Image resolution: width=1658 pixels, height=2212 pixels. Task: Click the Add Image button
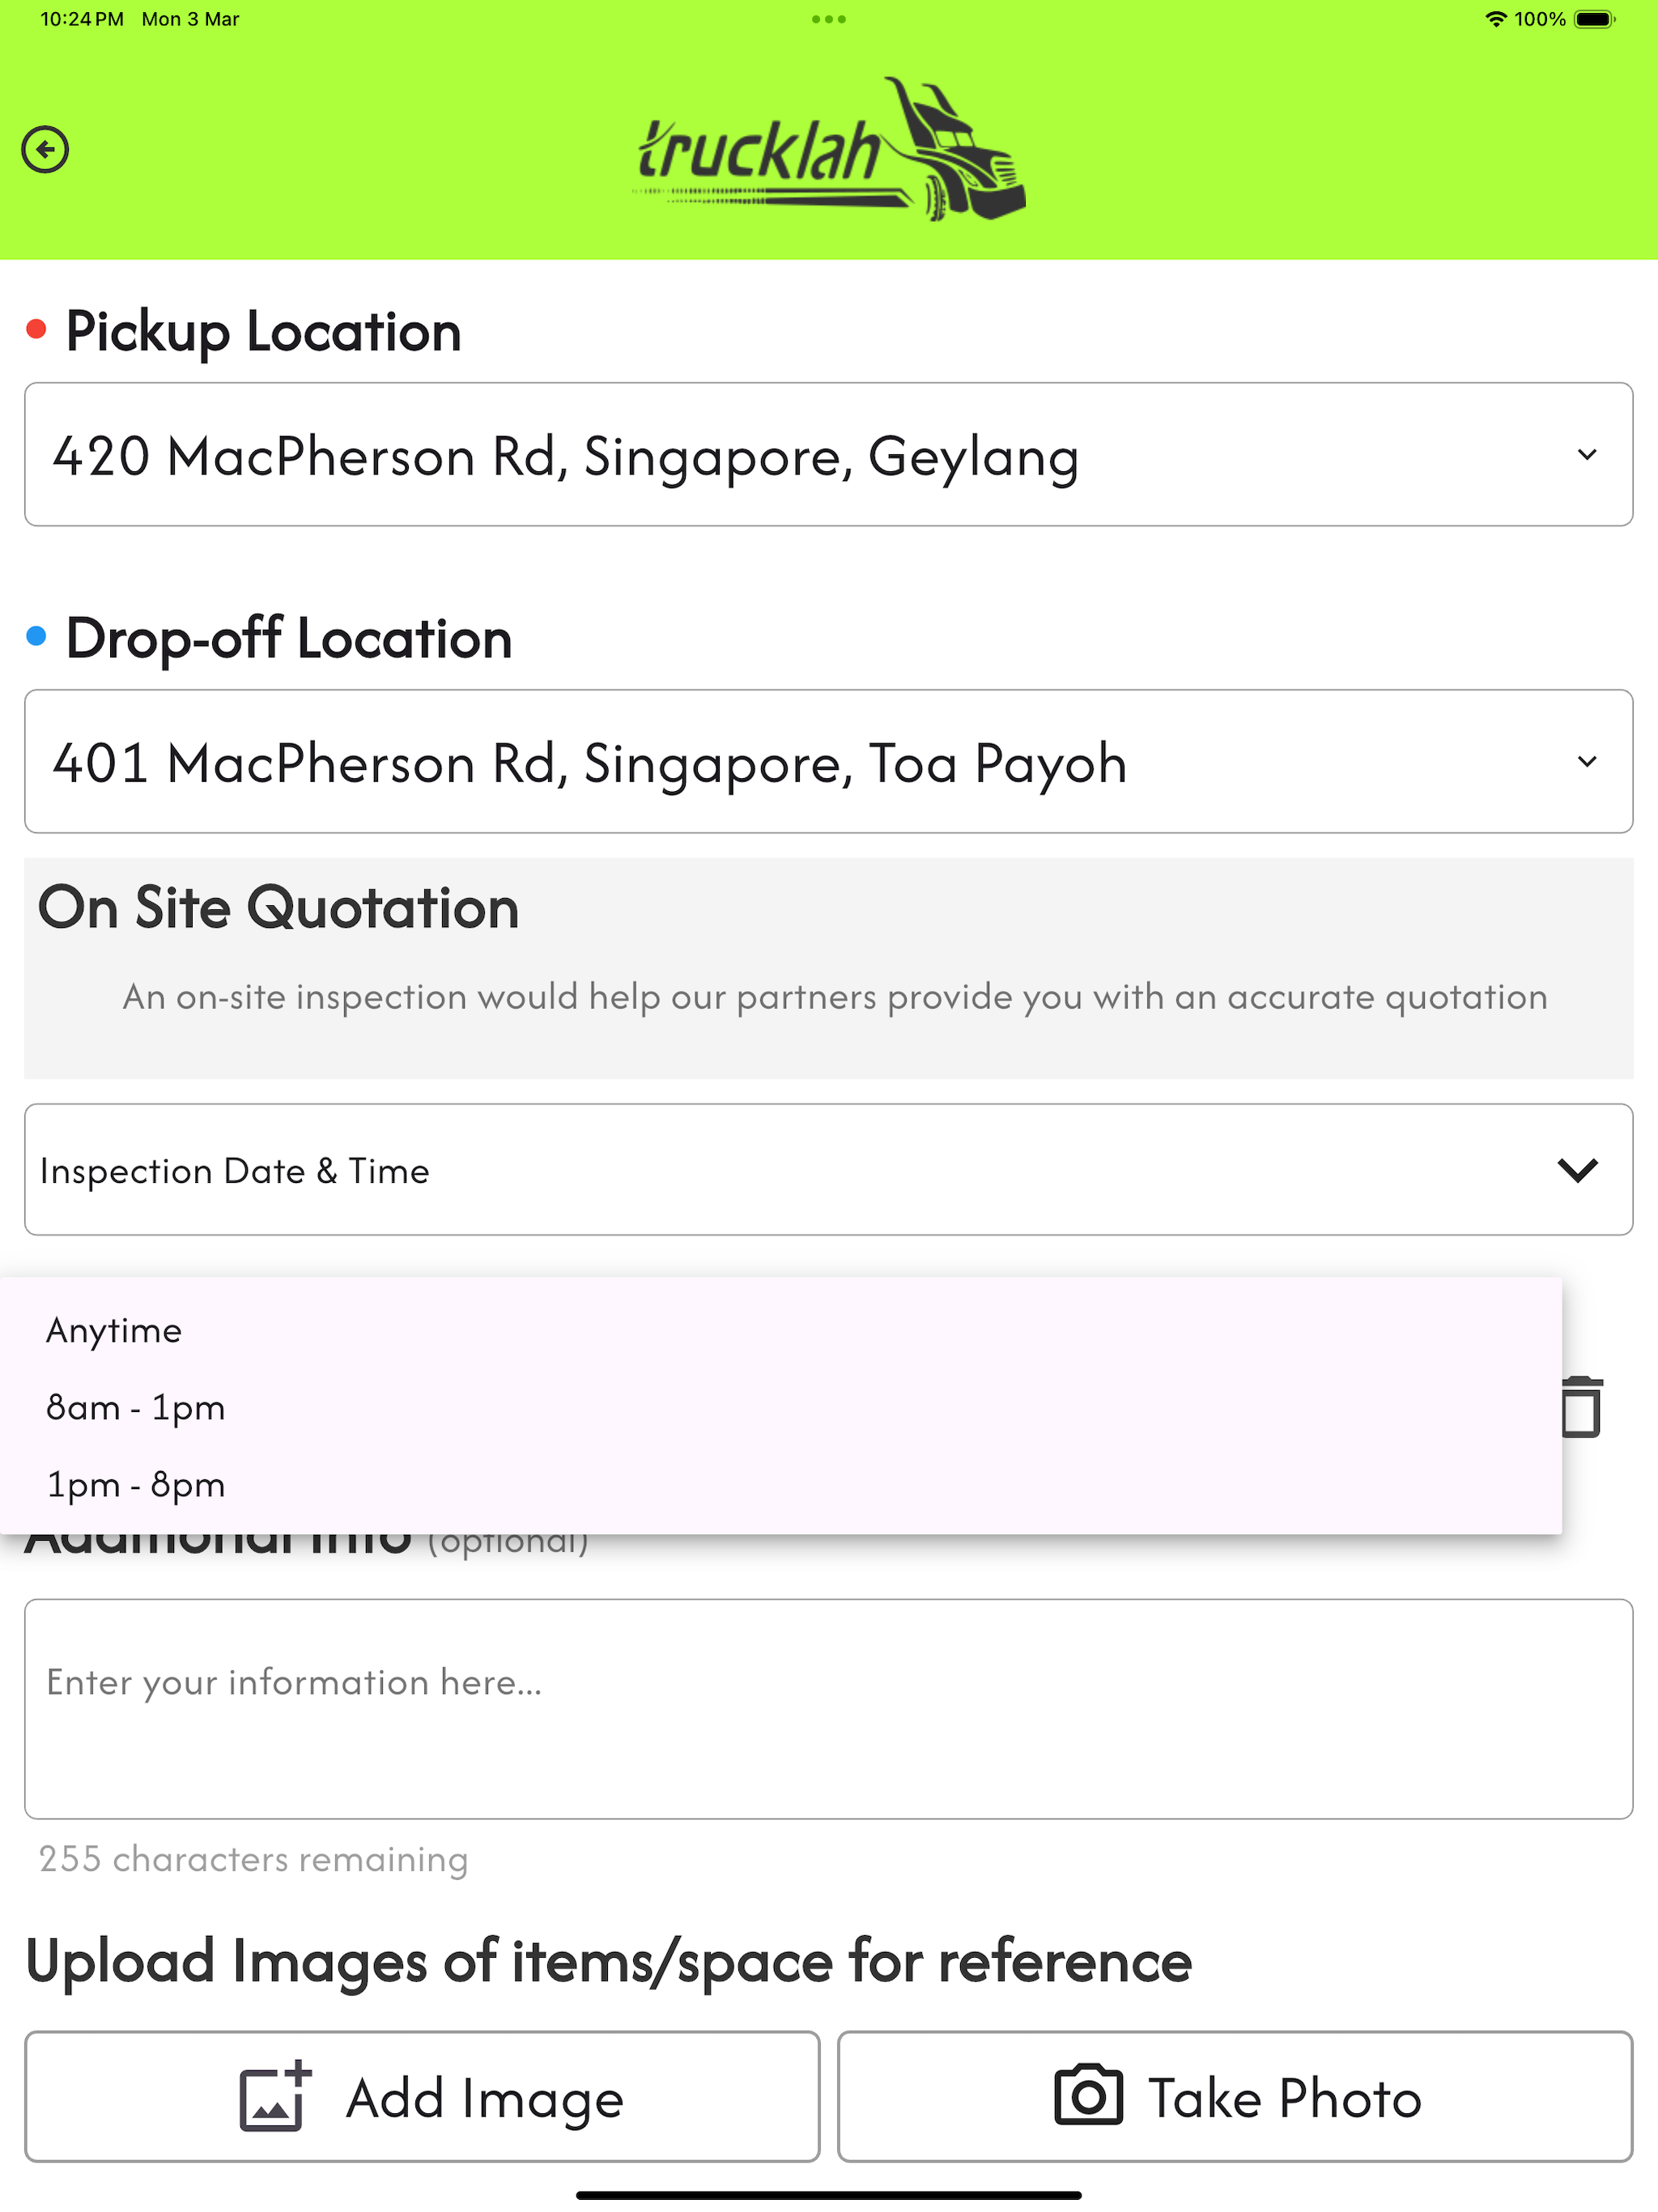coord(422,2096)
